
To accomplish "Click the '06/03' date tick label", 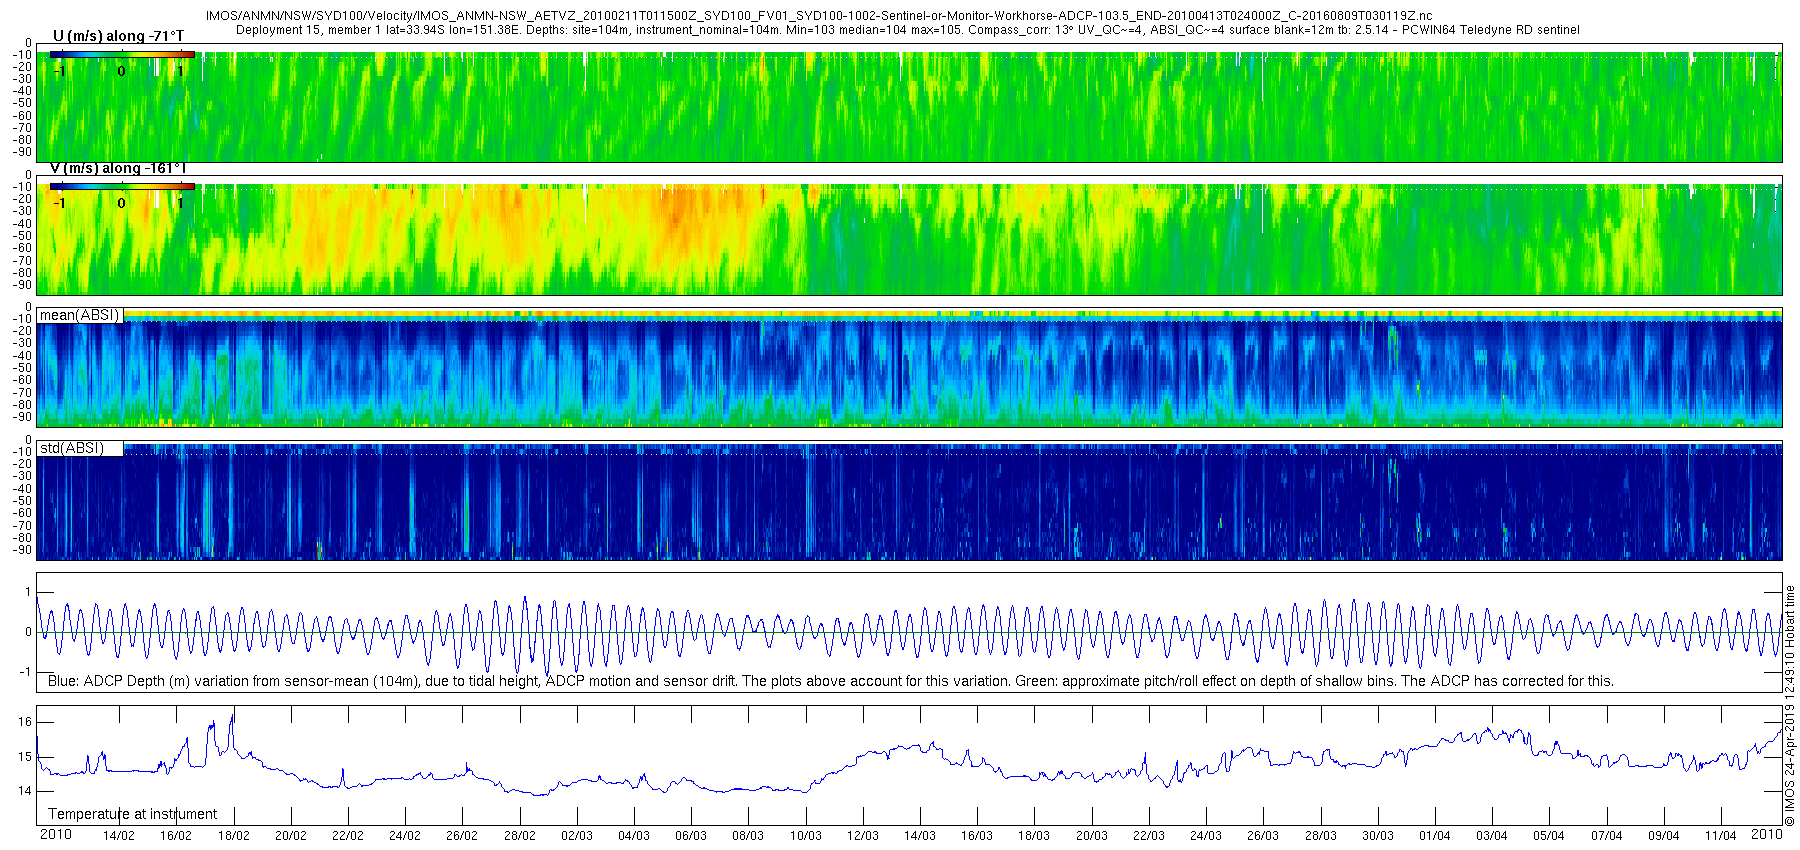I will coord(691,835).
